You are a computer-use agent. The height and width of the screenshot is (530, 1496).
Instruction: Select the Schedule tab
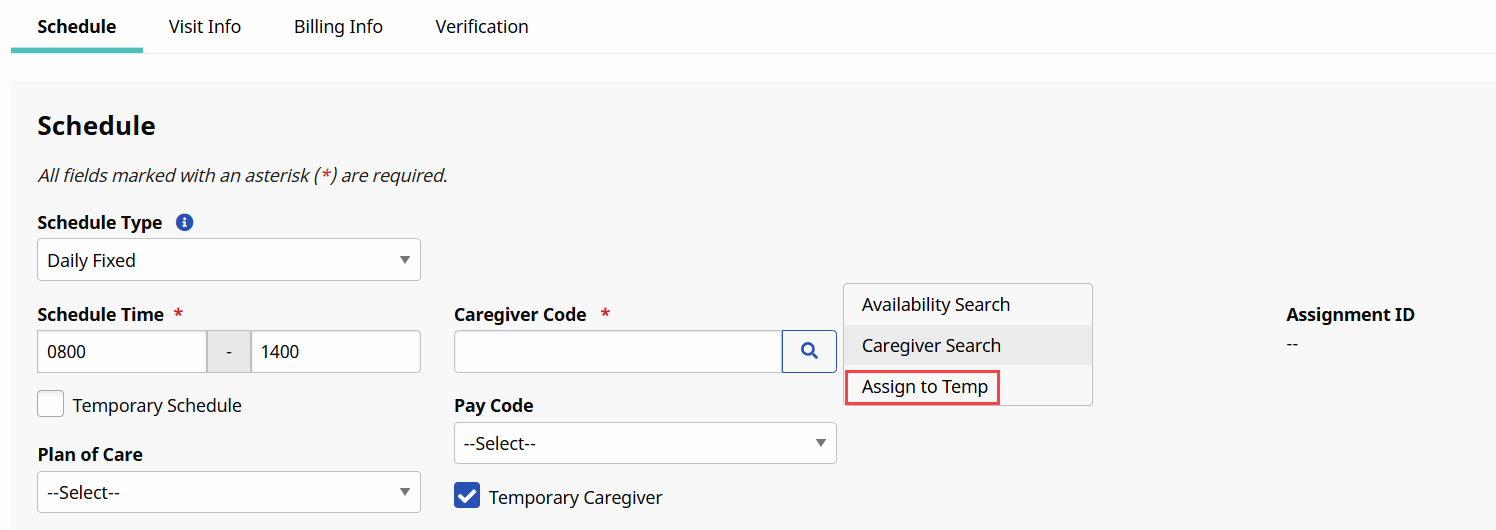[x=77, y=27]
